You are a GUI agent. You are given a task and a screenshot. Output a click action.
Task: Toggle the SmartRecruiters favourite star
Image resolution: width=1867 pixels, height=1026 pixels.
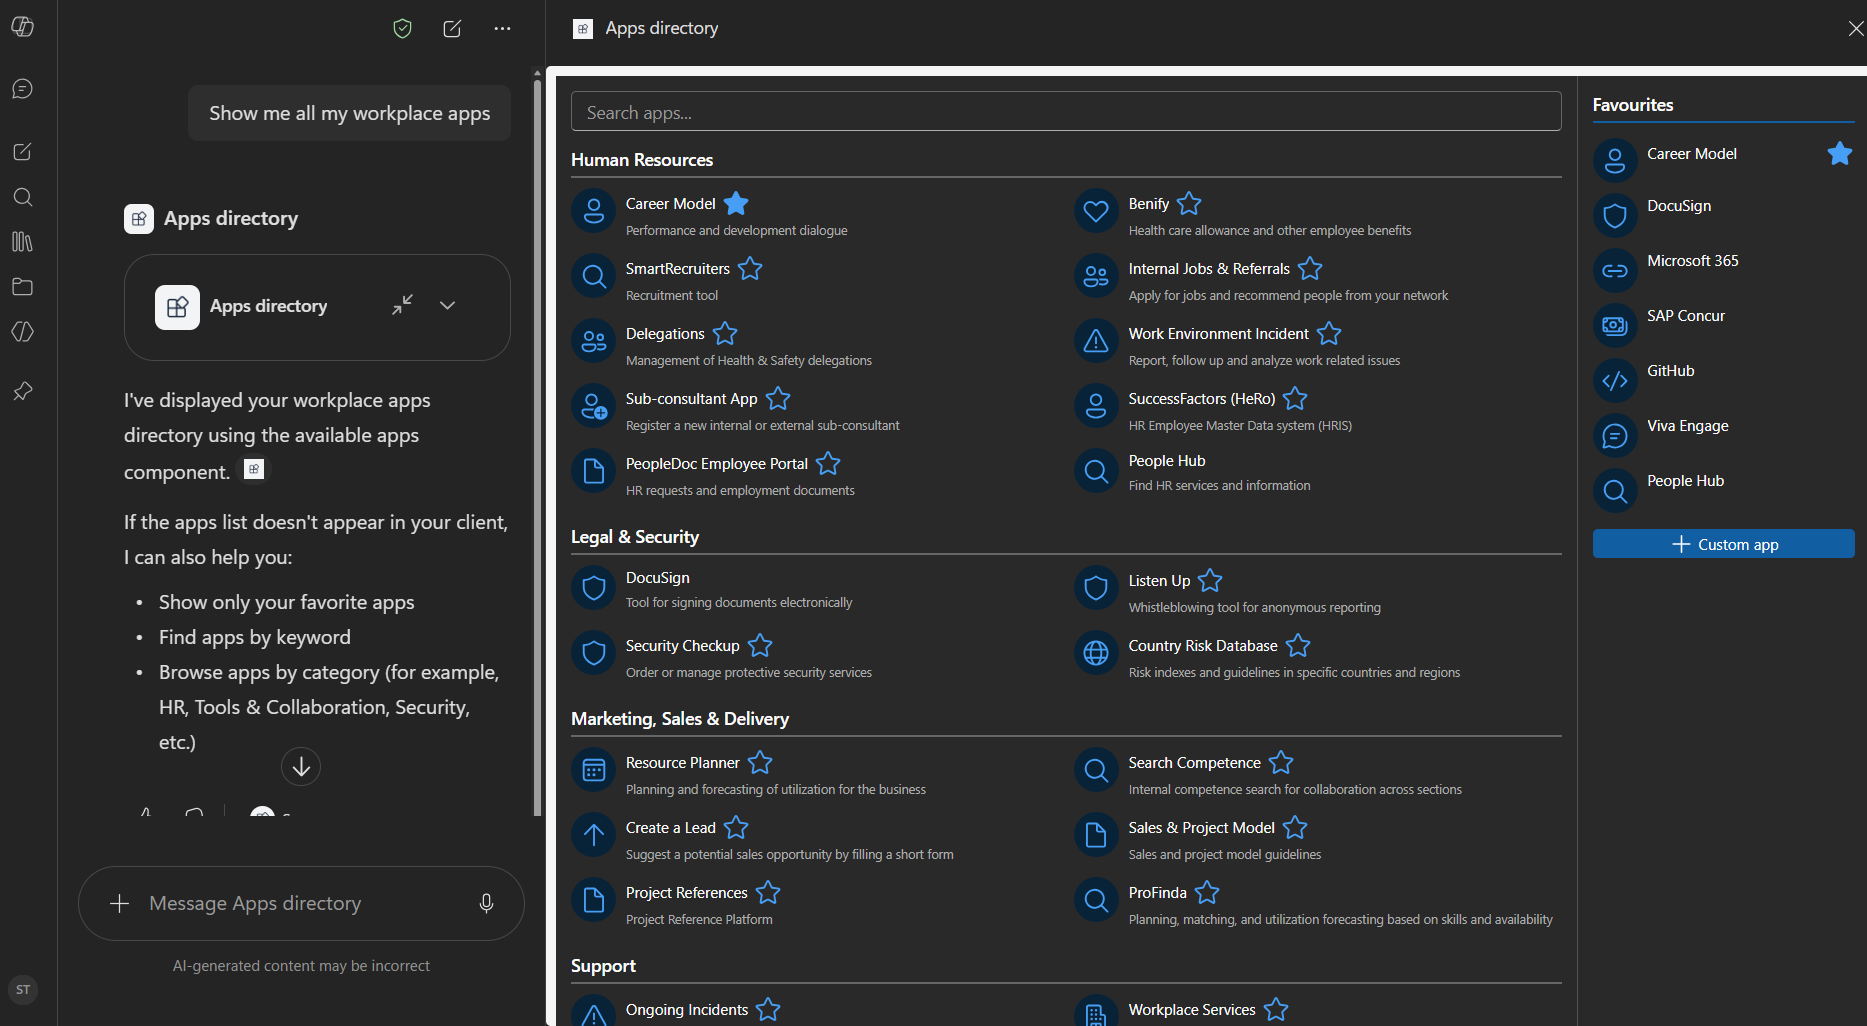tap(750, 268)
